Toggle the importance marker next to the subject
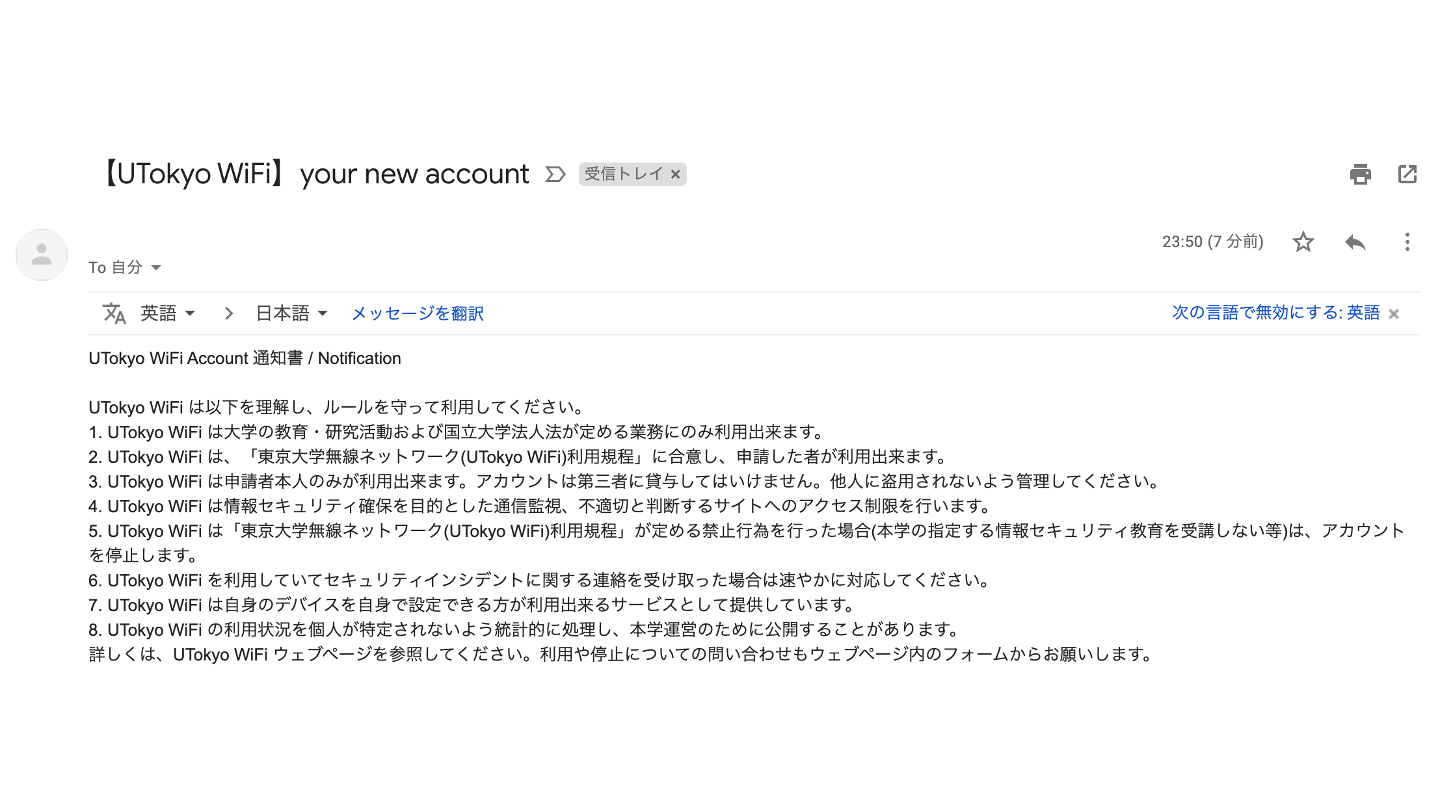1440x810 pixels. point(555,174)
